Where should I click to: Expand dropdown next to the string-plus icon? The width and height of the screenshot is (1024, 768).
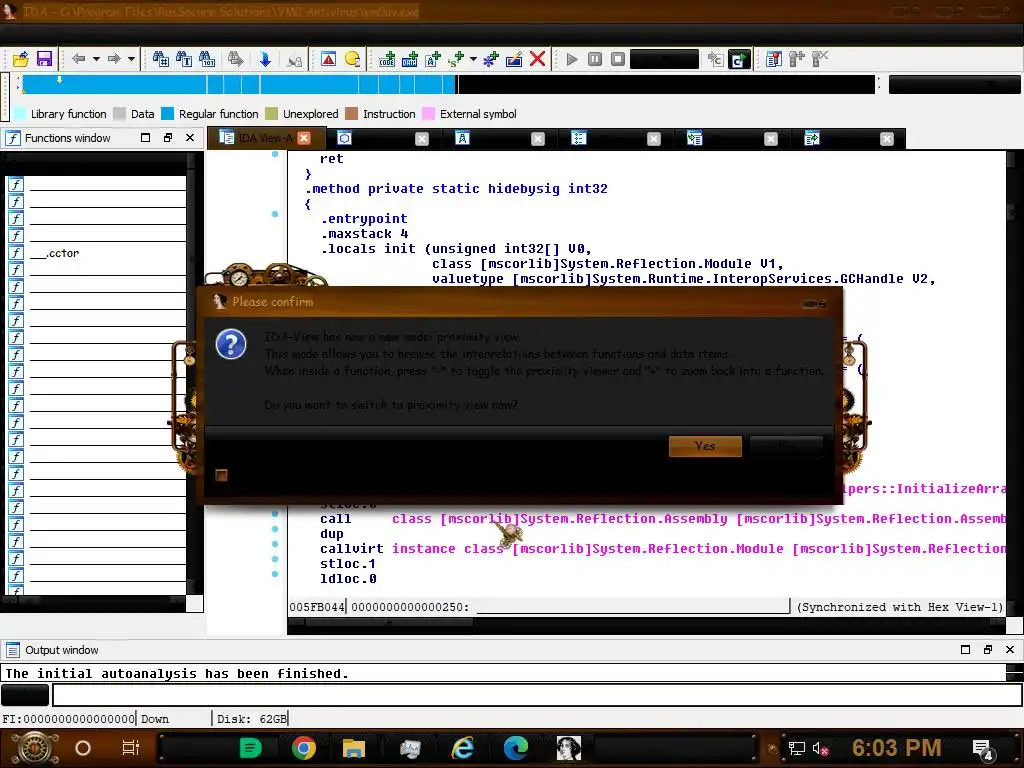(473, 59)
